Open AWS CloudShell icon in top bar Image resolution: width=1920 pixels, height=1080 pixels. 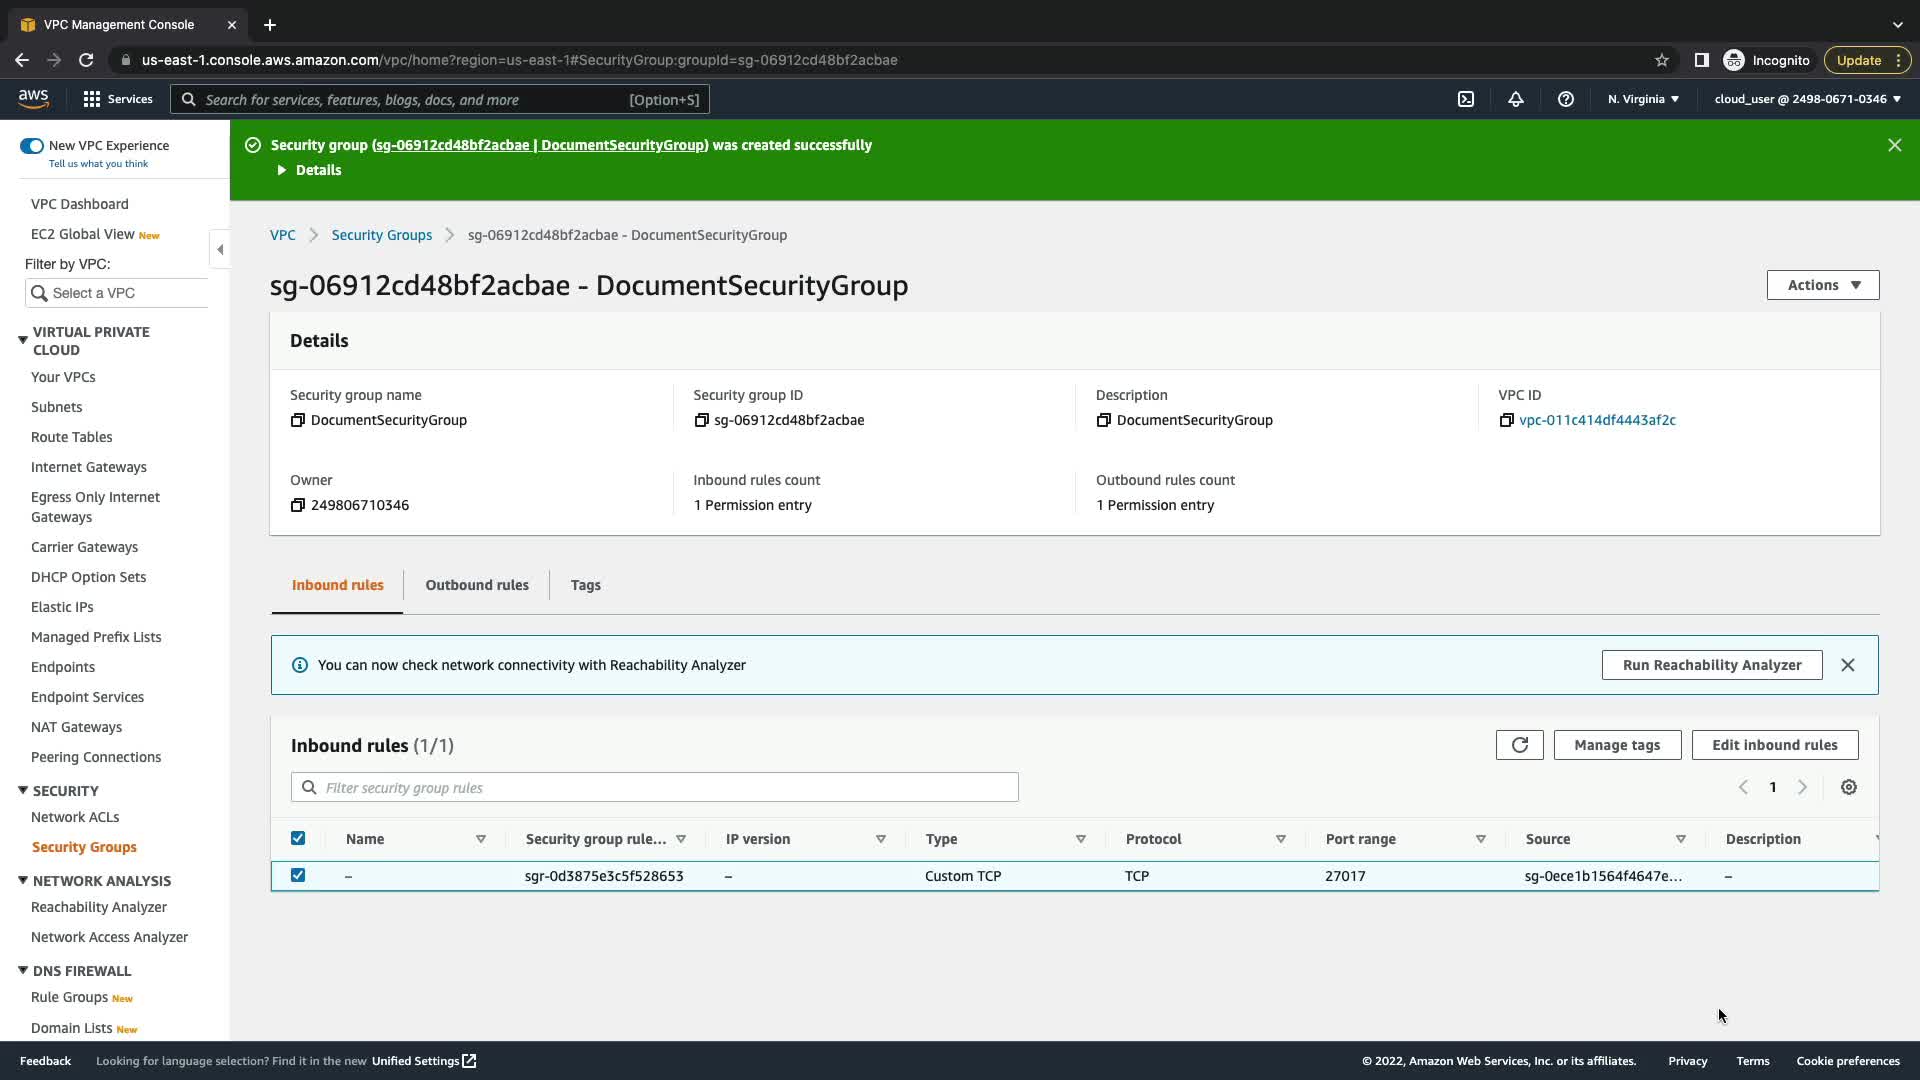coord(1466,99)
